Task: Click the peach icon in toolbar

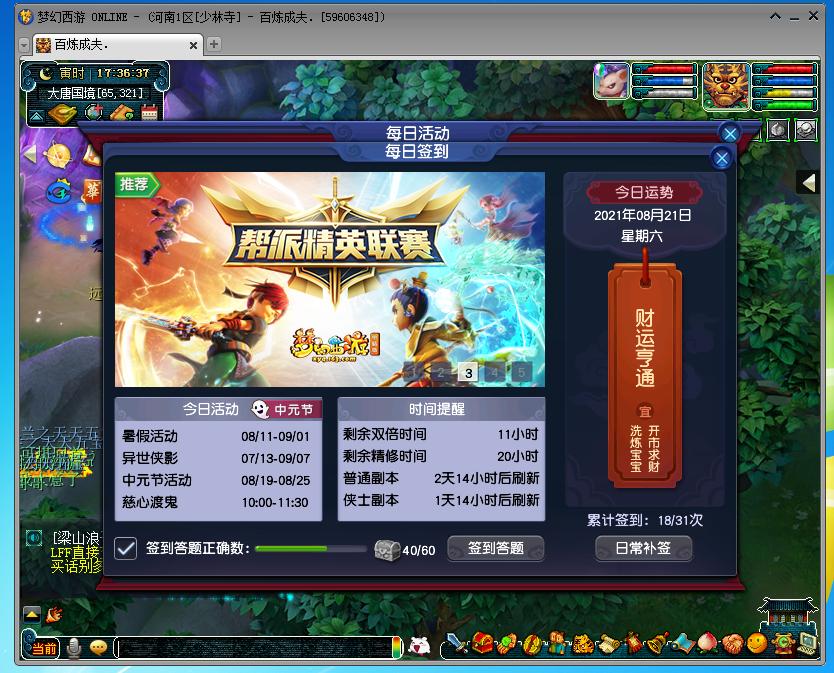Action: (x=708, y=643)
